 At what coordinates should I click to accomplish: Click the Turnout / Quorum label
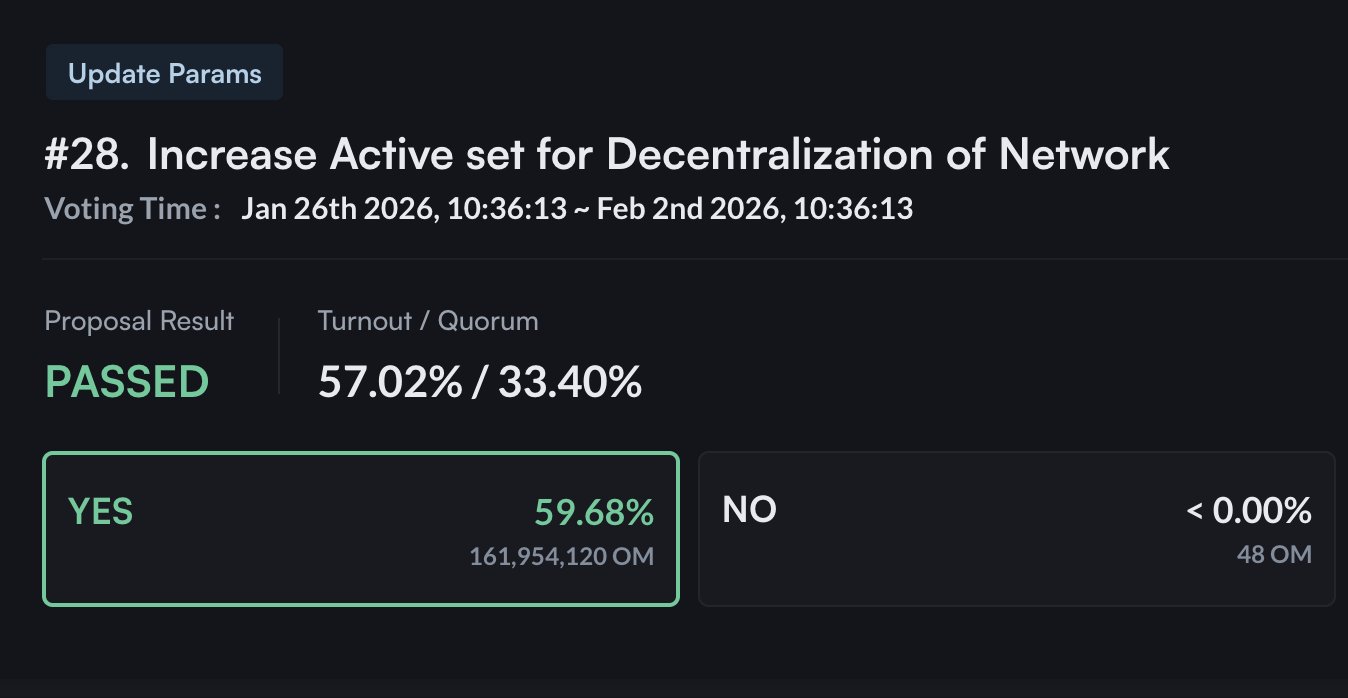(428, 321)
